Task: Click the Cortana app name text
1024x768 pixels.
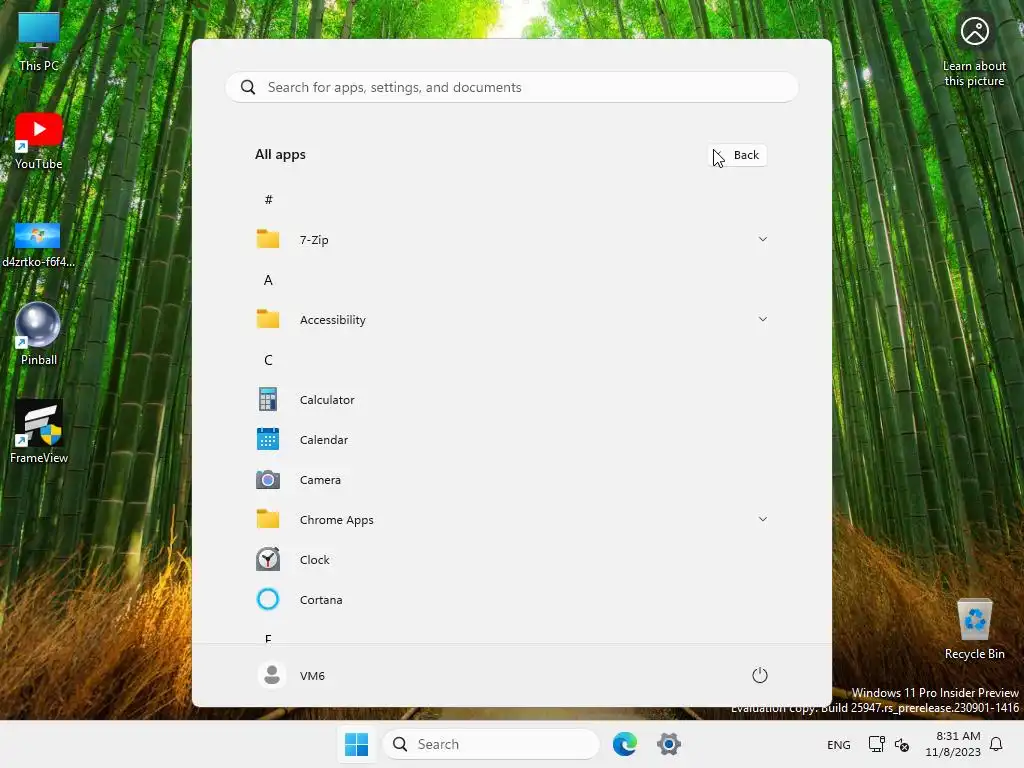Action: (x=321, y=600)
